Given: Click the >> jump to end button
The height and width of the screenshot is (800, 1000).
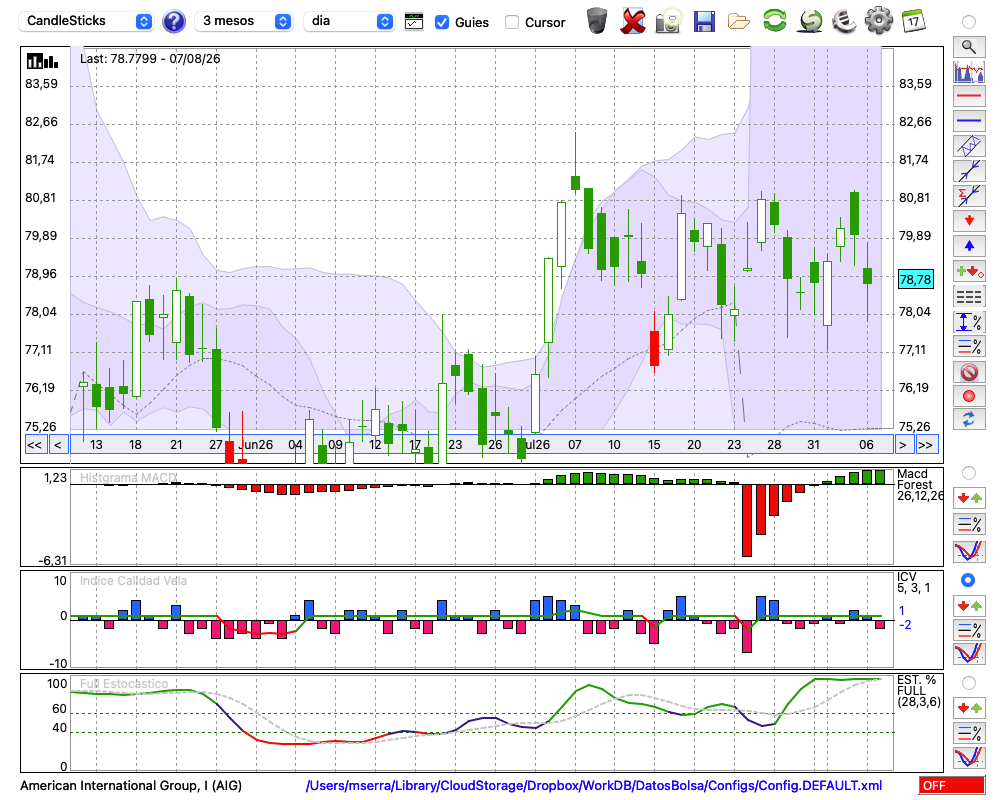Looking at the screenshot, I should click(925, 445).
